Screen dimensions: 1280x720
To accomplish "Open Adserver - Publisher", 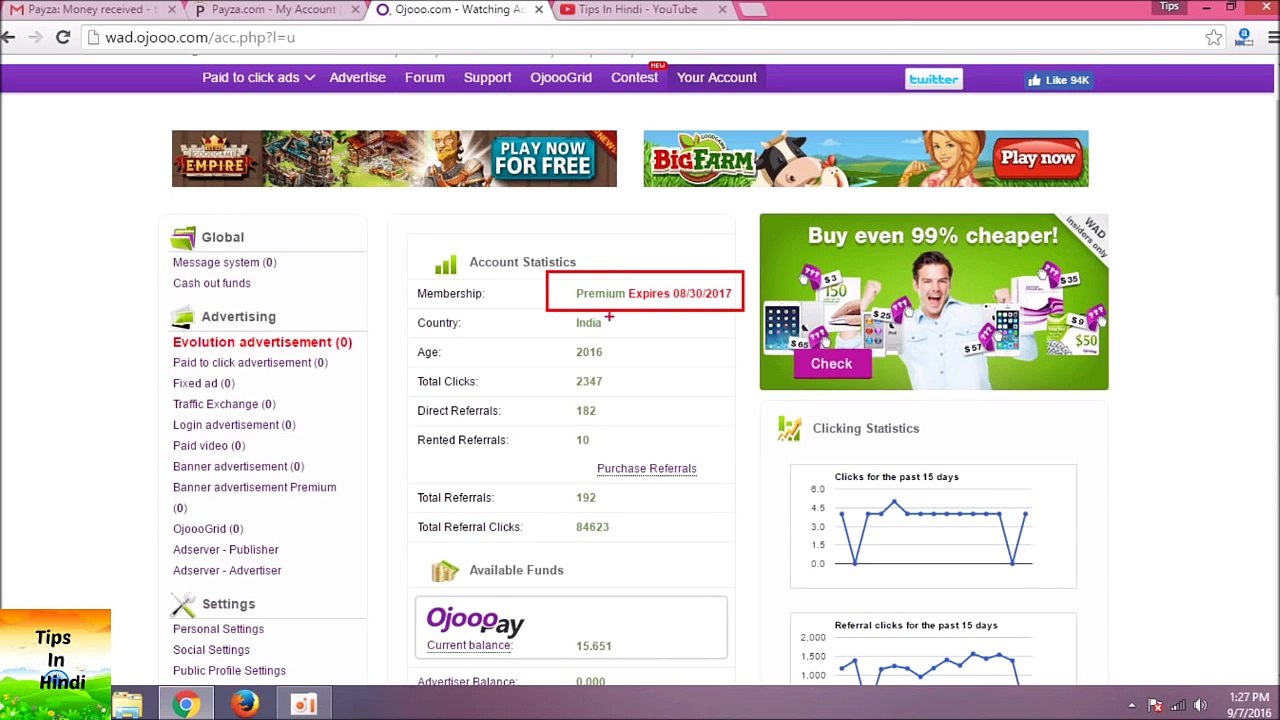I will point(226,550).
